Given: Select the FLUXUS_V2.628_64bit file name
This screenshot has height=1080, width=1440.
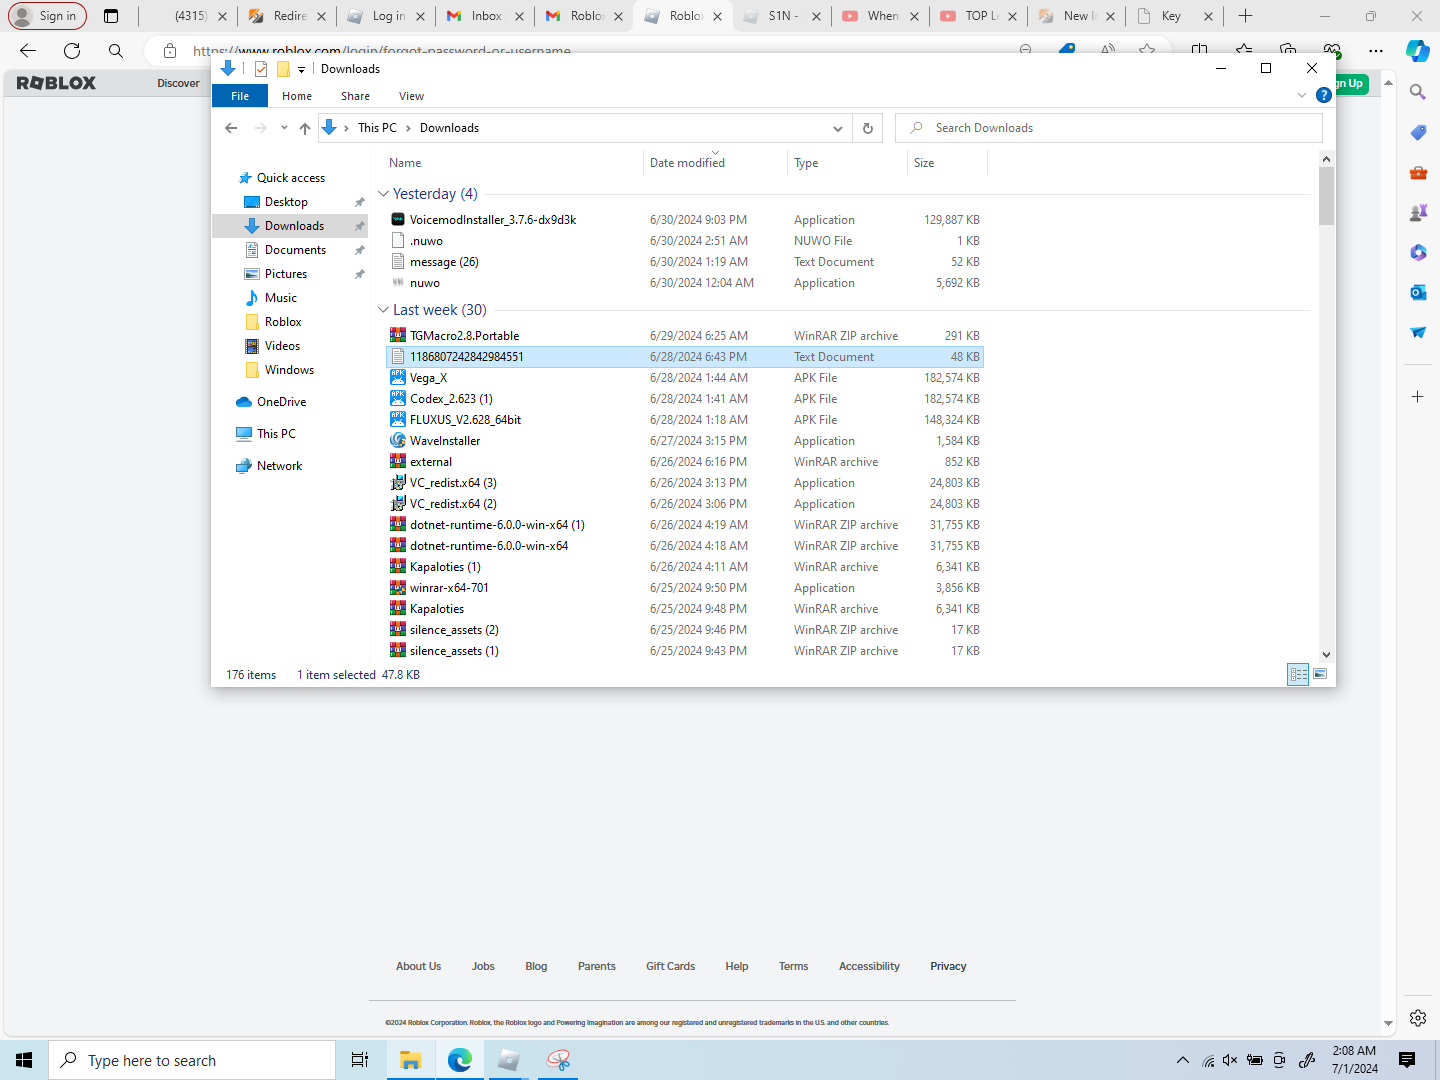Looking at the screenshot, I should pyautogui.click(x=465, y=420).
